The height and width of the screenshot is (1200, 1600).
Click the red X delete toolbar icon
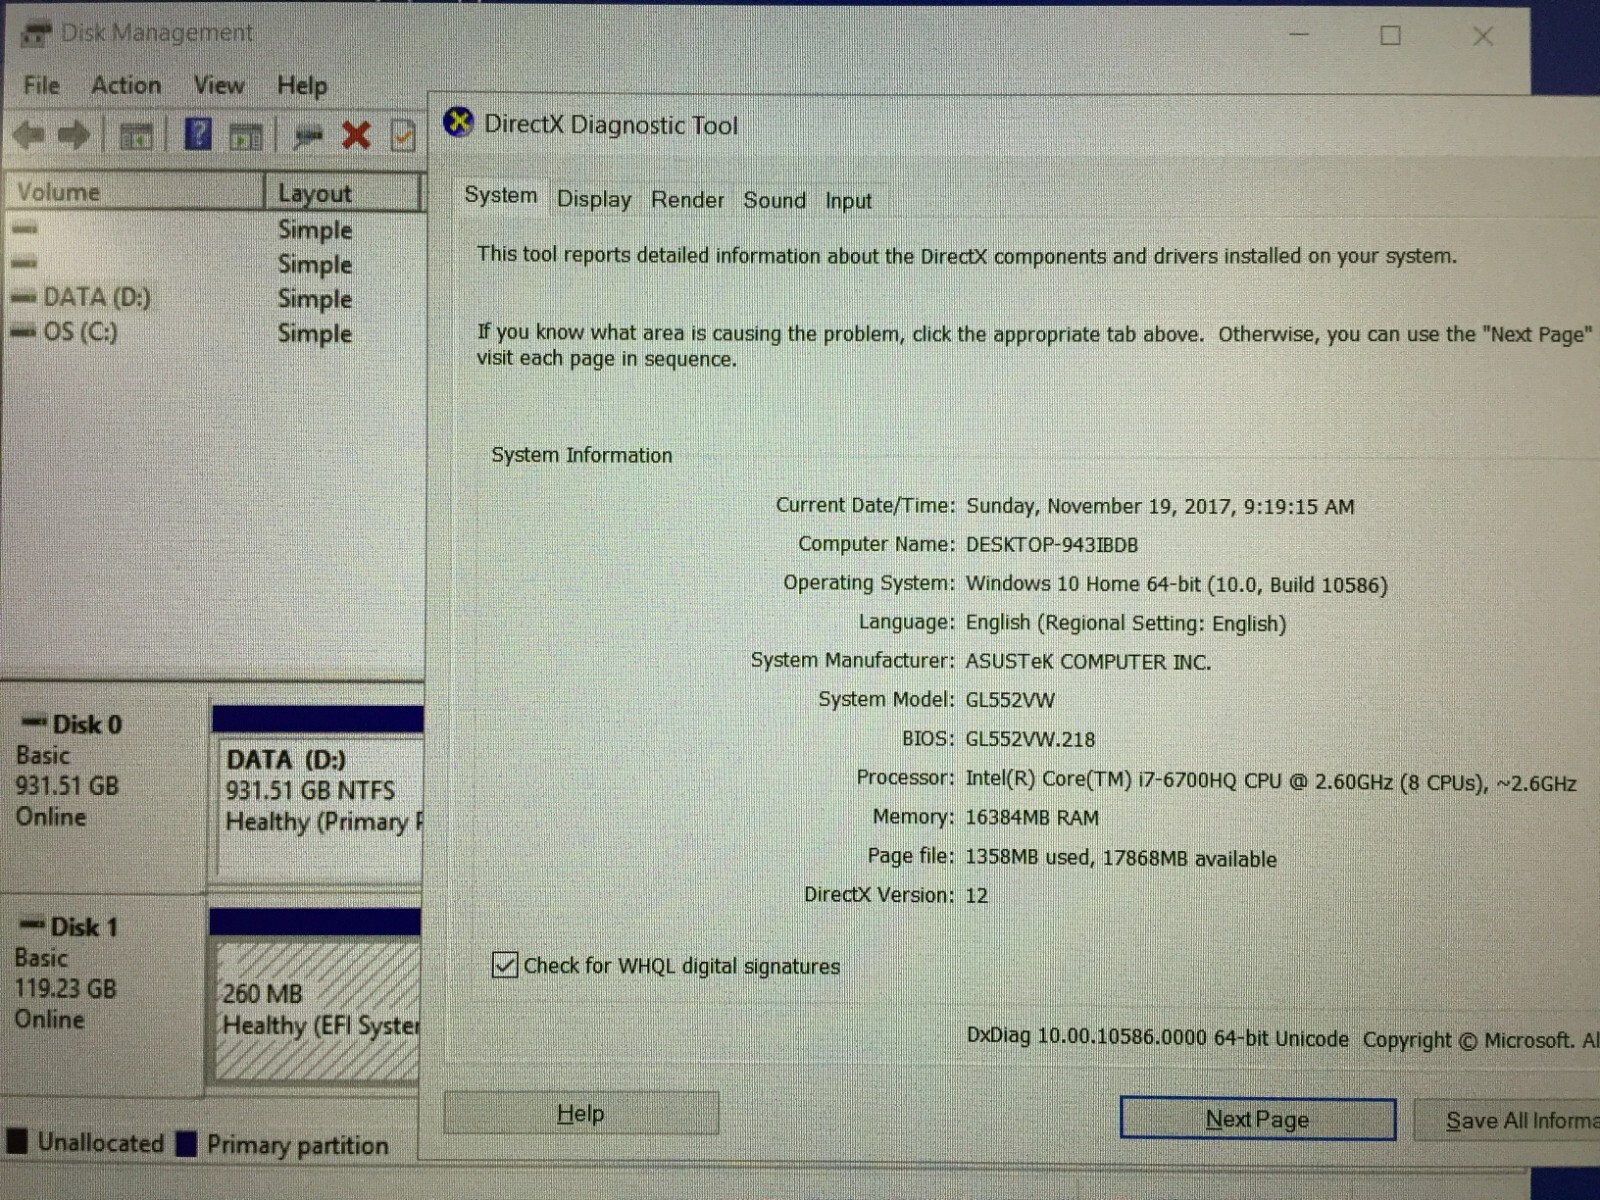click(356, 135)
